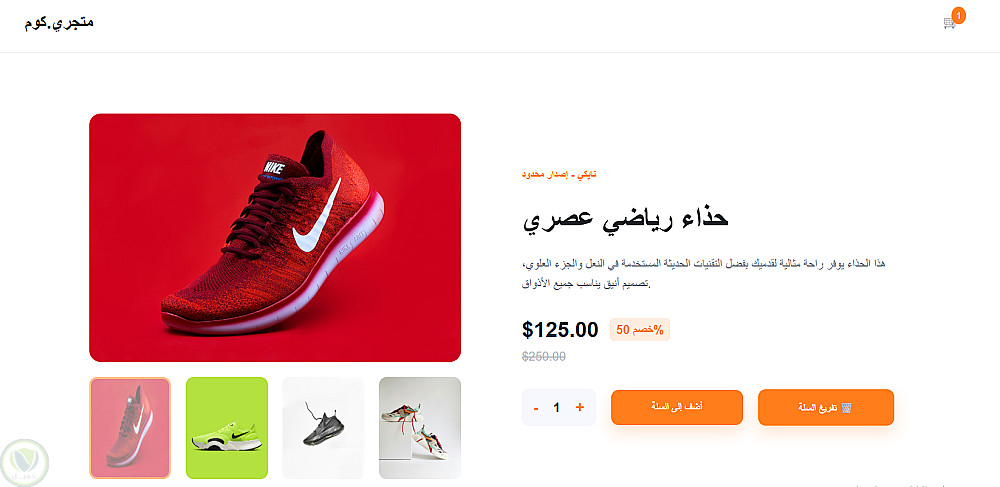Select the quantity value field showing 1

[557, 407]
